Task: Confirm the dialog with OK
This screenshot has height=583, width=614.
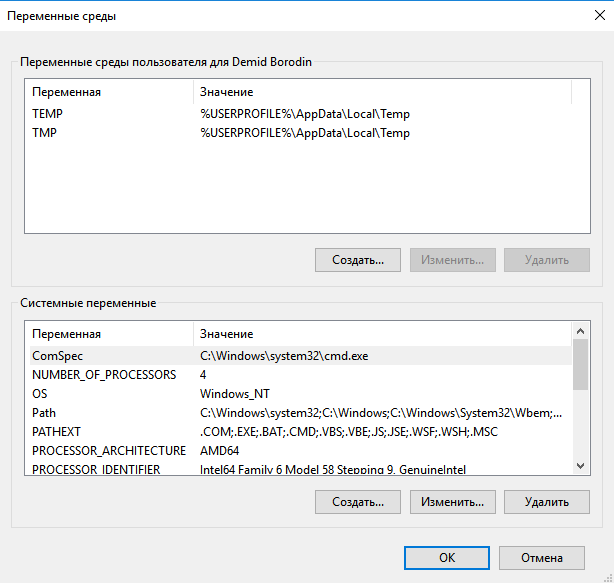Action: [447, 558]
